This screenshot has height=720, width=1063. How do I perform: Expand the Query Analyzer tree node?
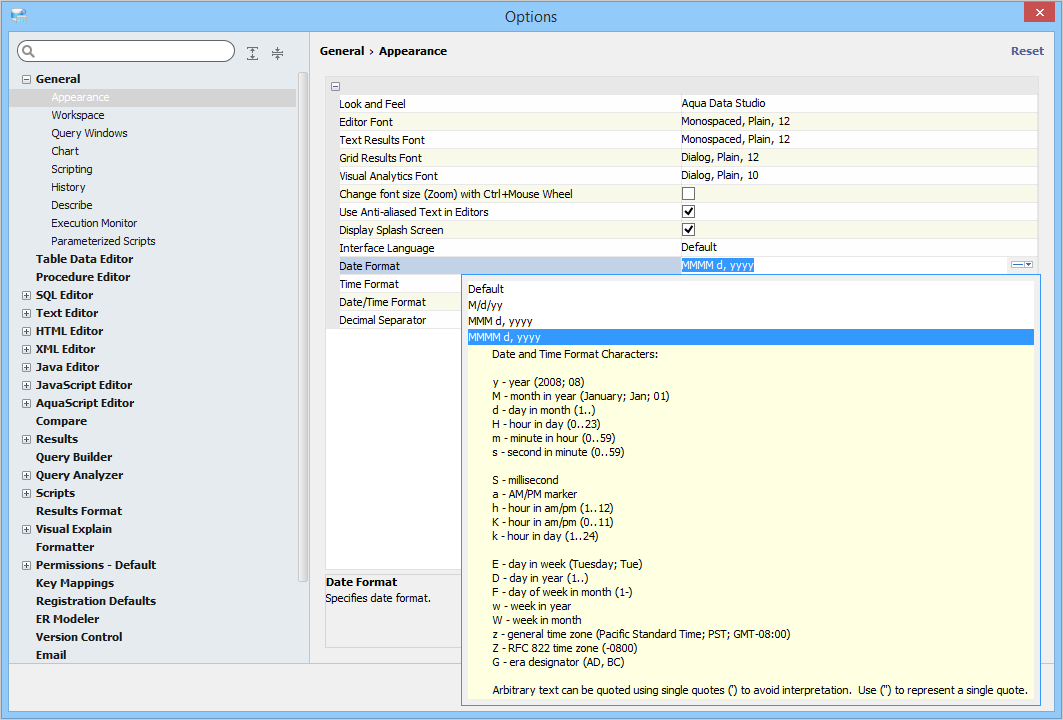tap(27, 476)
